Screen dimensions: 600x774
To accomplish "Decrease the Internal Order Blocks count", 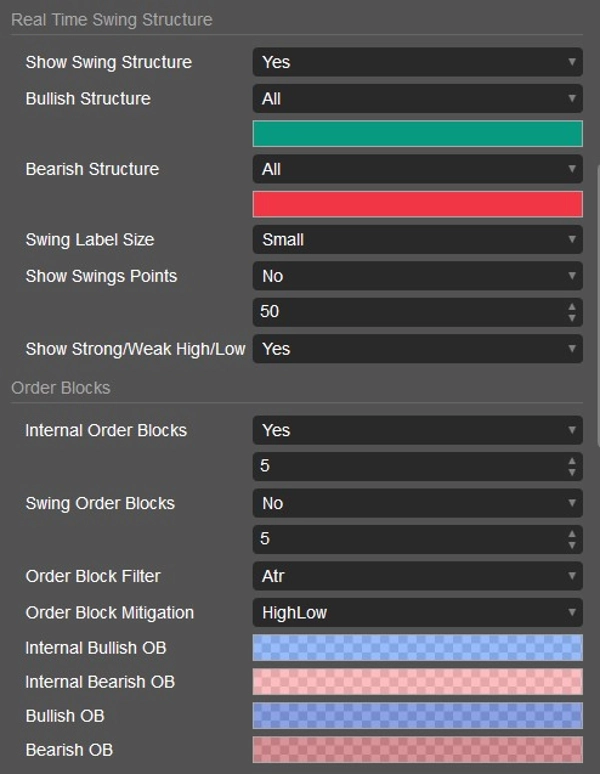I will [572, 472].
